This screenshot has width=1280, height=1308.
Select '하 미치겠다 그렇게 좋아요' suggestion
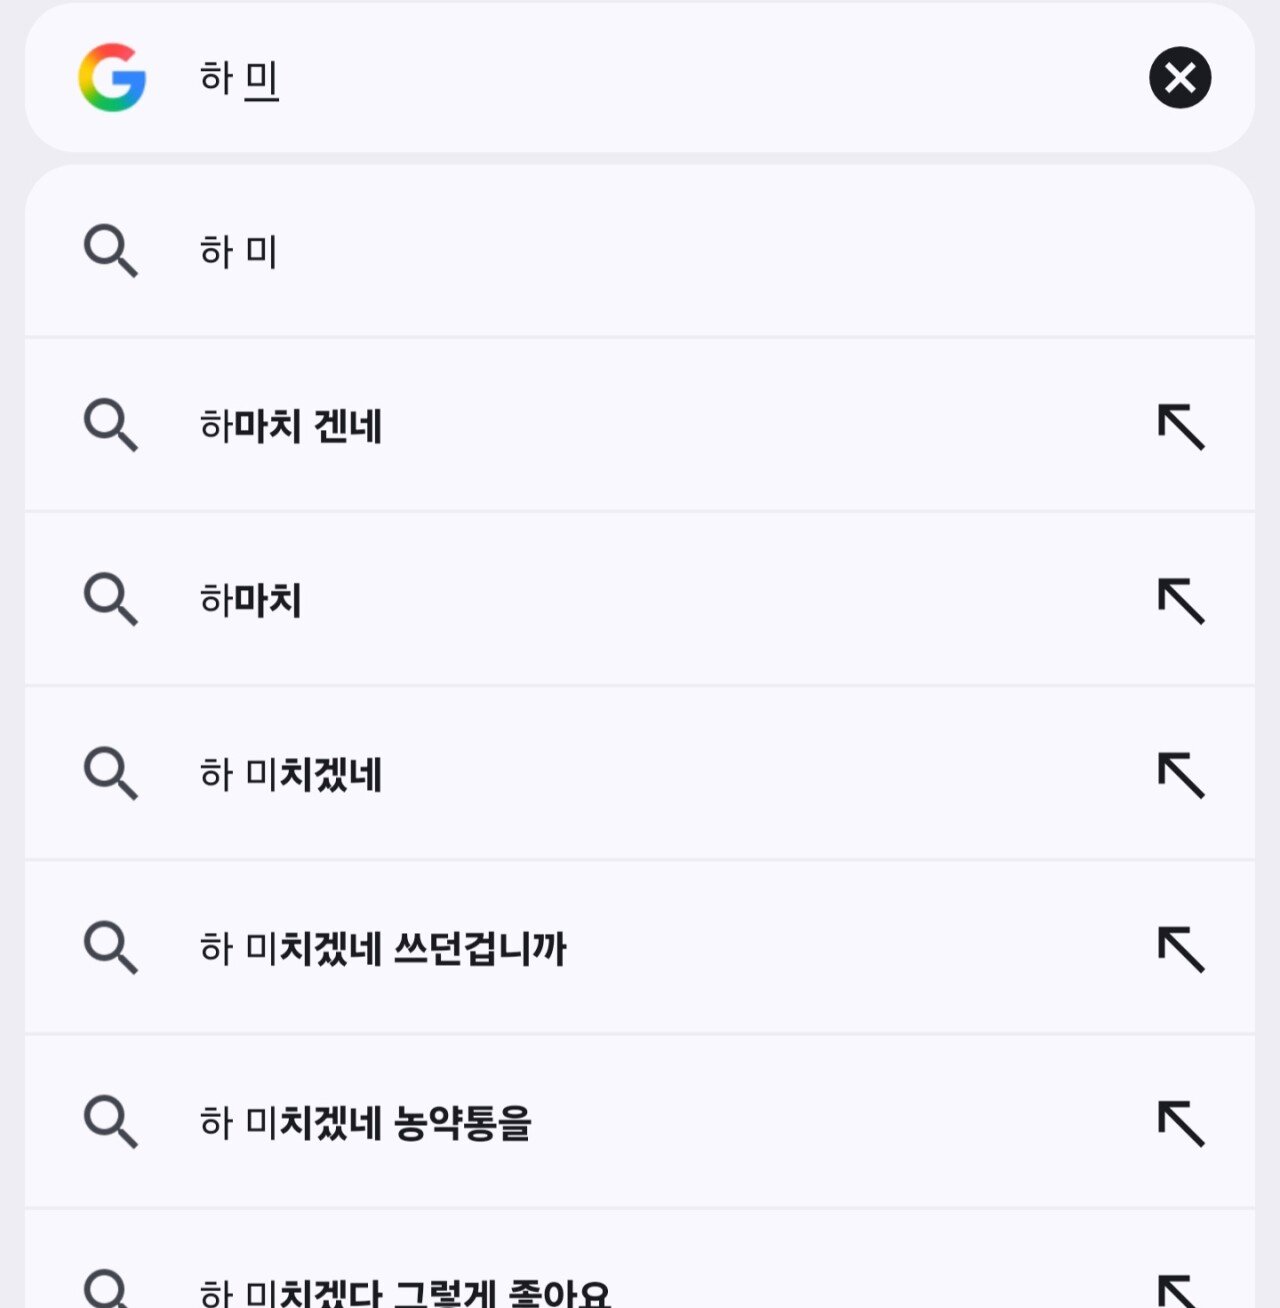(404, 1292)
